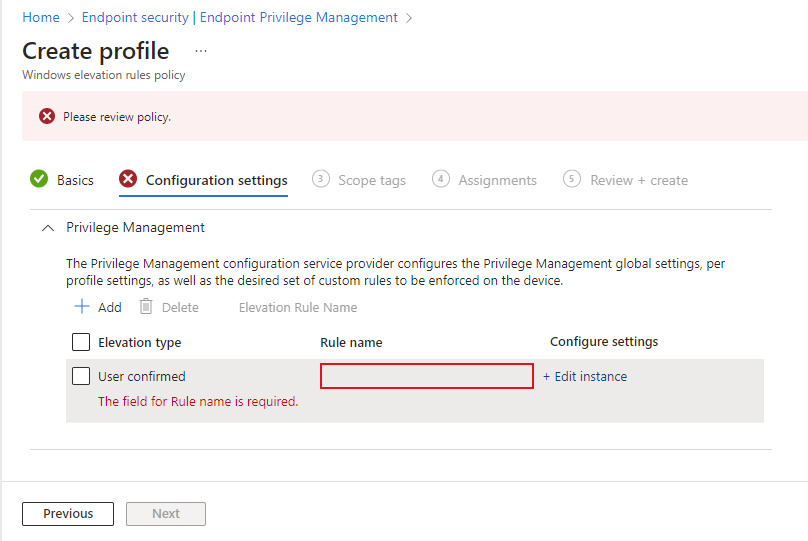This screenshot has width=808, height=541.
Task: Click the chevron after Endpoint Privilege Management
Action: (409, 18)
